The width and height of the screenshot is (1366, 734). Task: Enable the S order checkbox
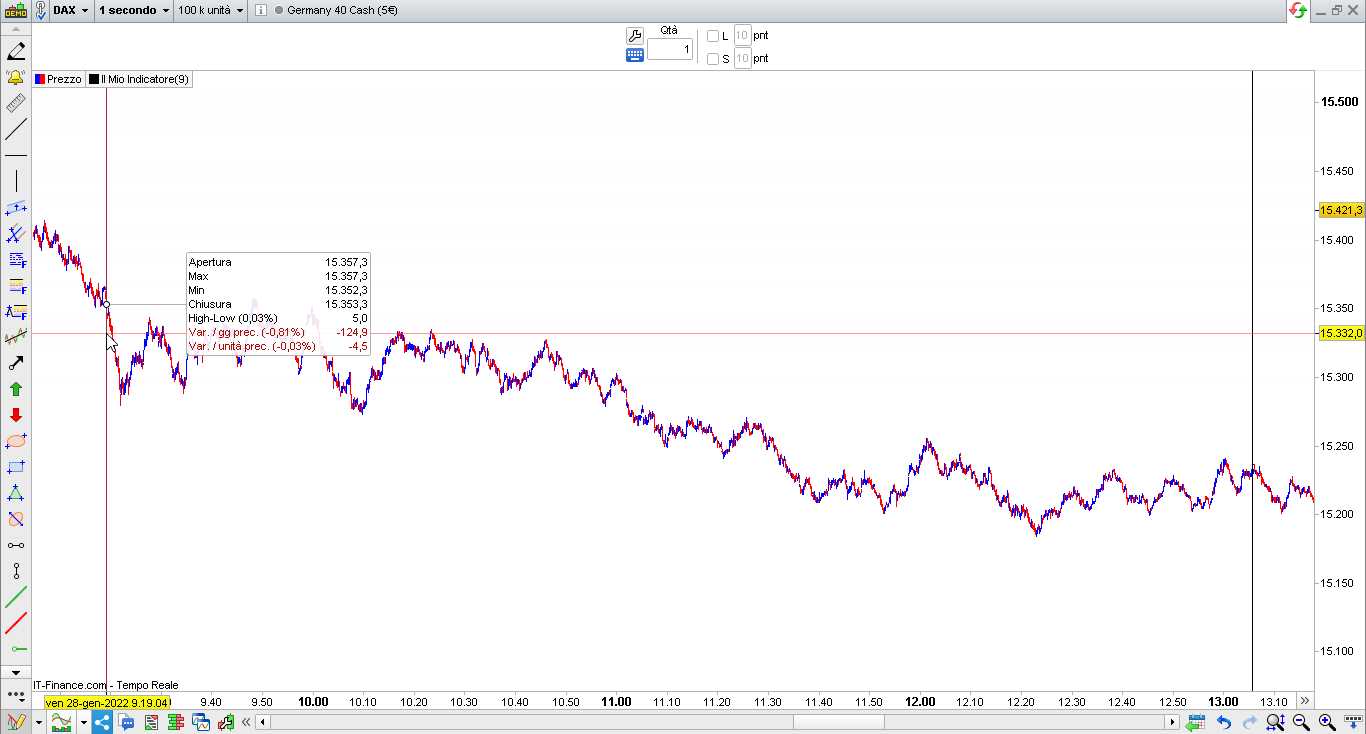[713, 59]
